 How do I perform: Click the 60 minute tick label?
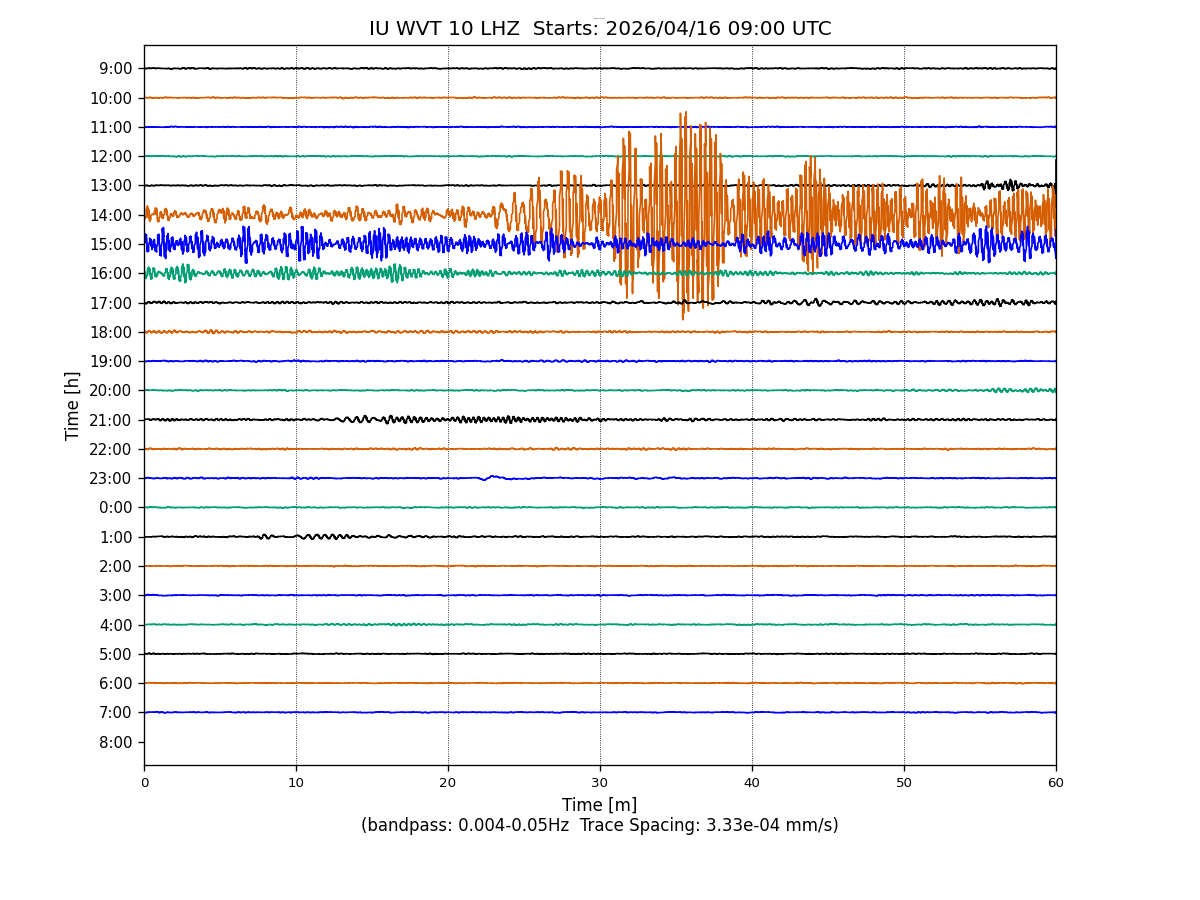[x=1055, y=783]
